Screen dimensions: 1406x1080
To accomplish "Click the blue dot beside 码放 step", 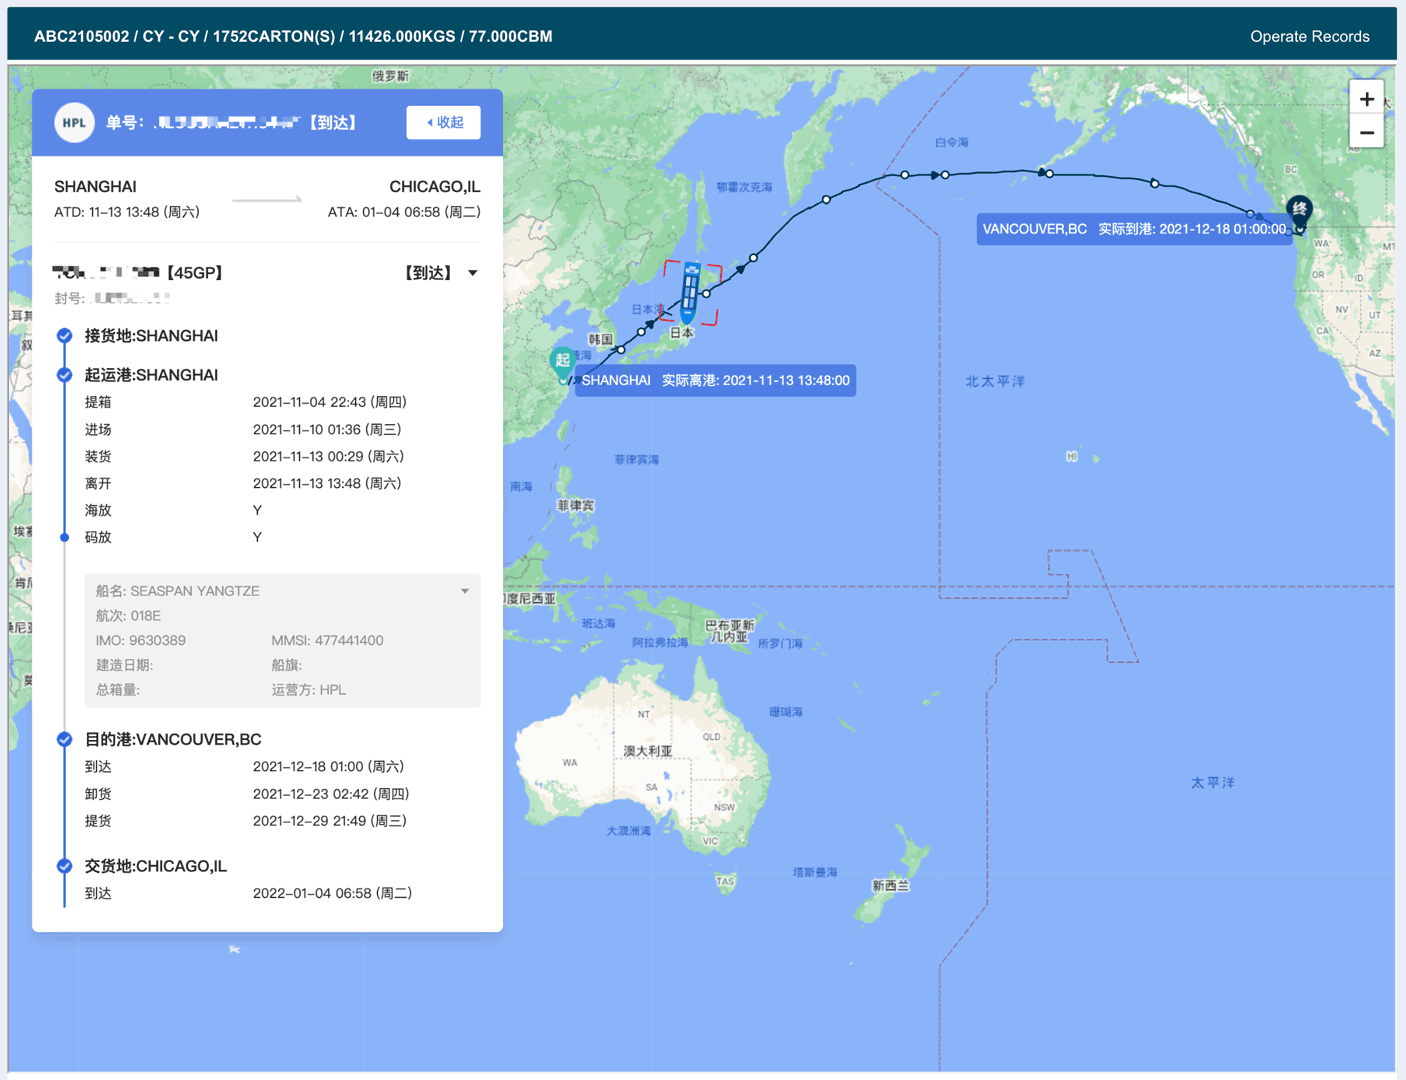I will tap(65, 538).
